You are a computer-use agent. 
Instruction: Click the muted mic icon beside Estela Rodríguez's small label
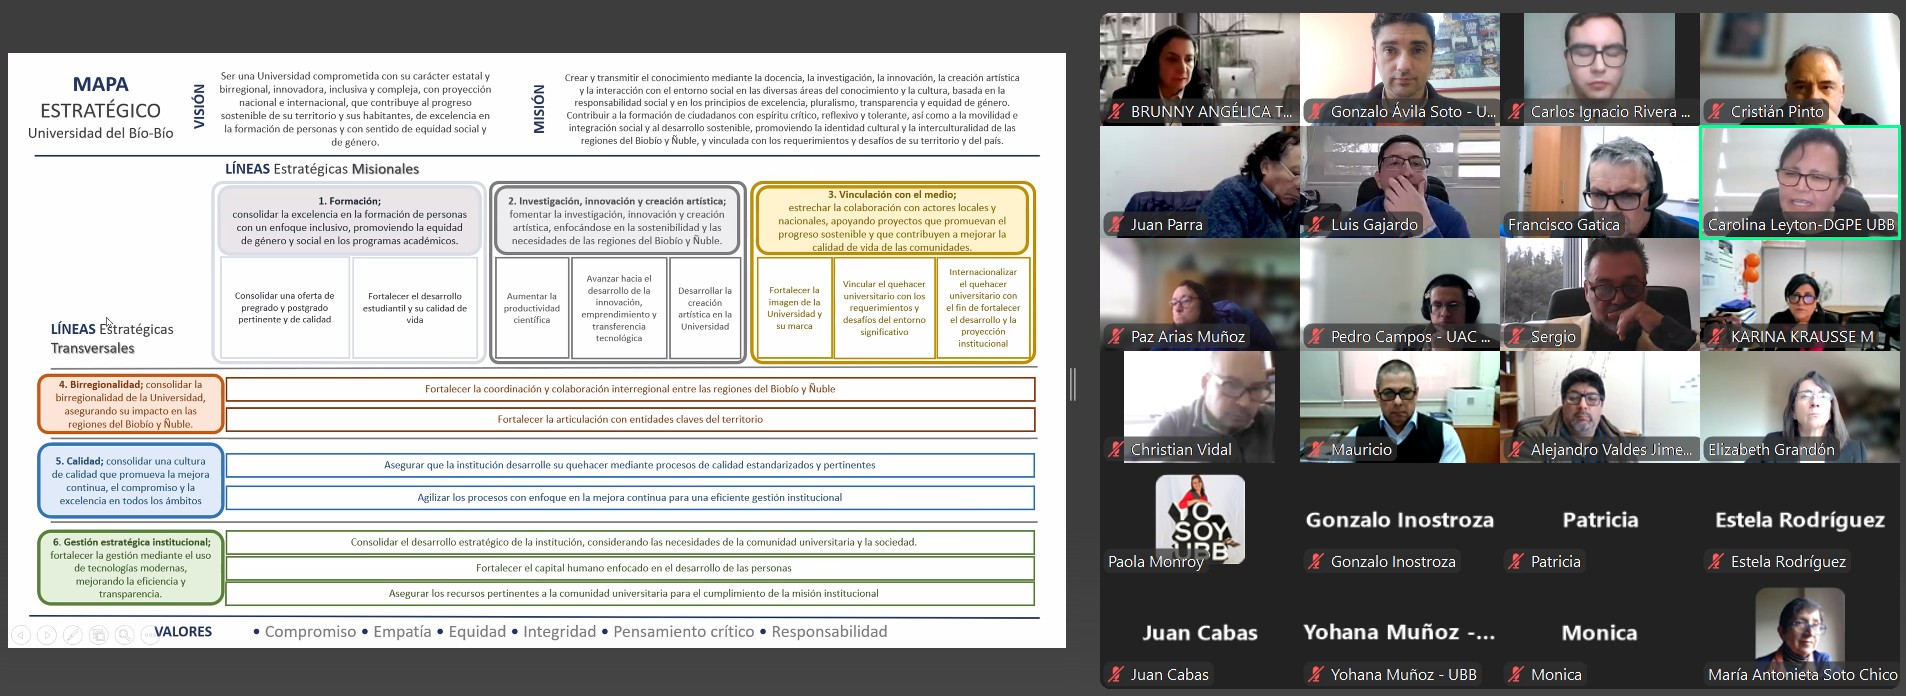pyautogui.click(x=1716, y=562)
